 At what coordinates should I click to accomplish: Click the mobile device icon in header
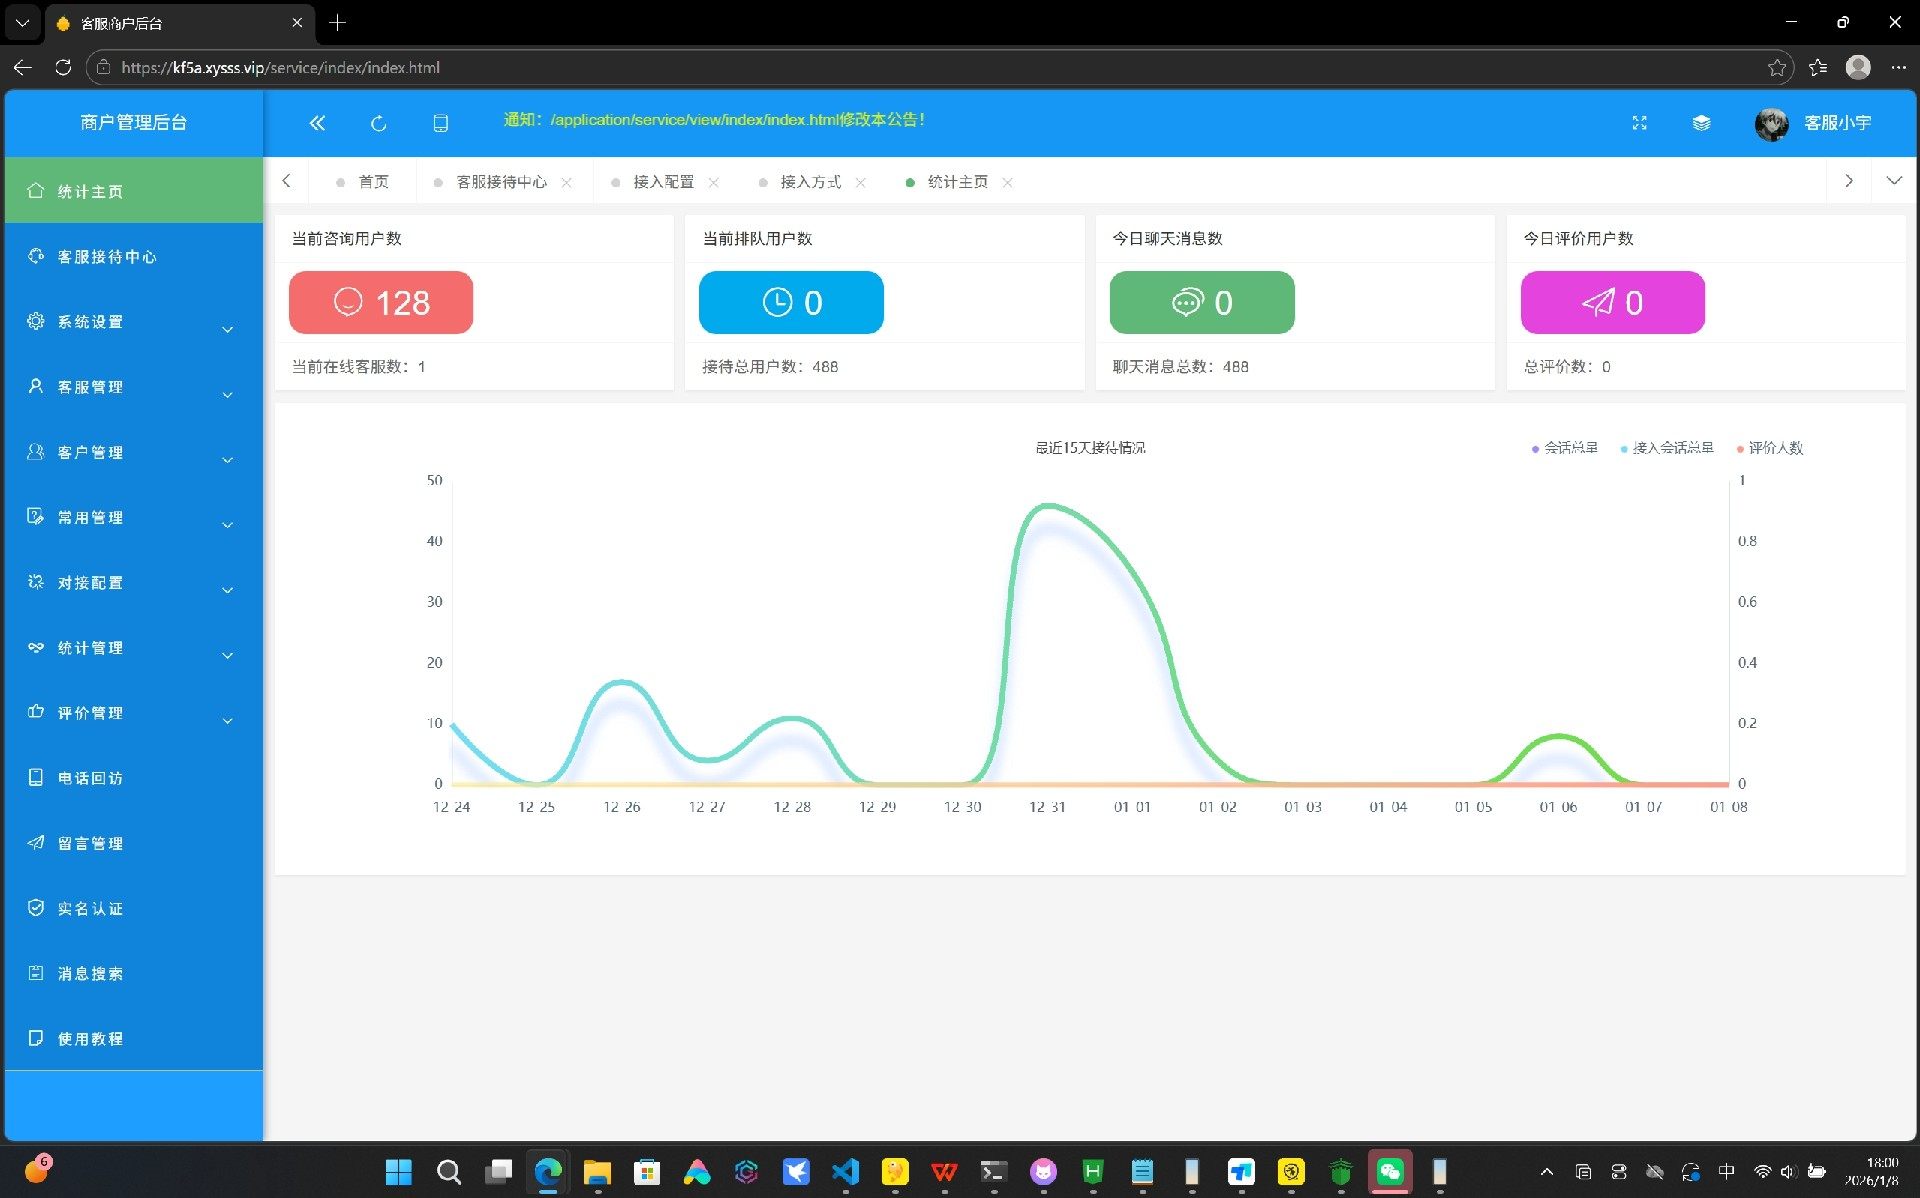coord(440,123)
